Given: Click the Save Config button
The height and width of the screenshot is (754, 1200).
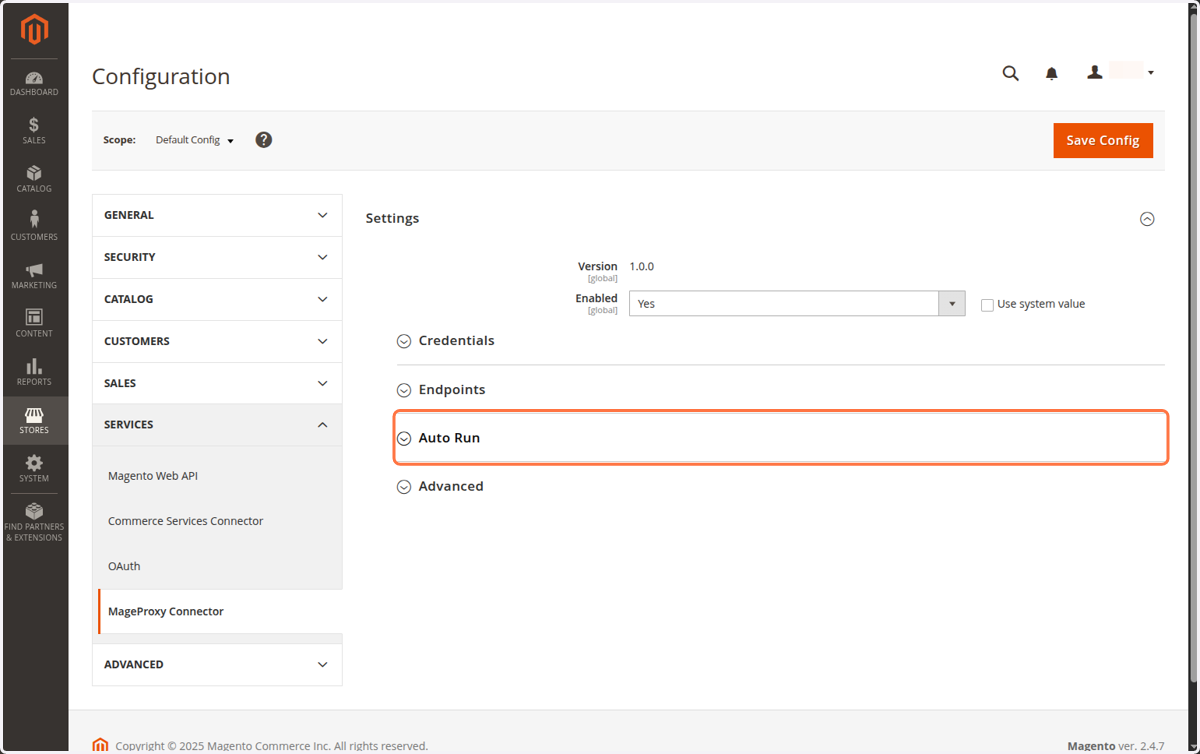Looking at the screenshot, I should [x=1103, y=140].
